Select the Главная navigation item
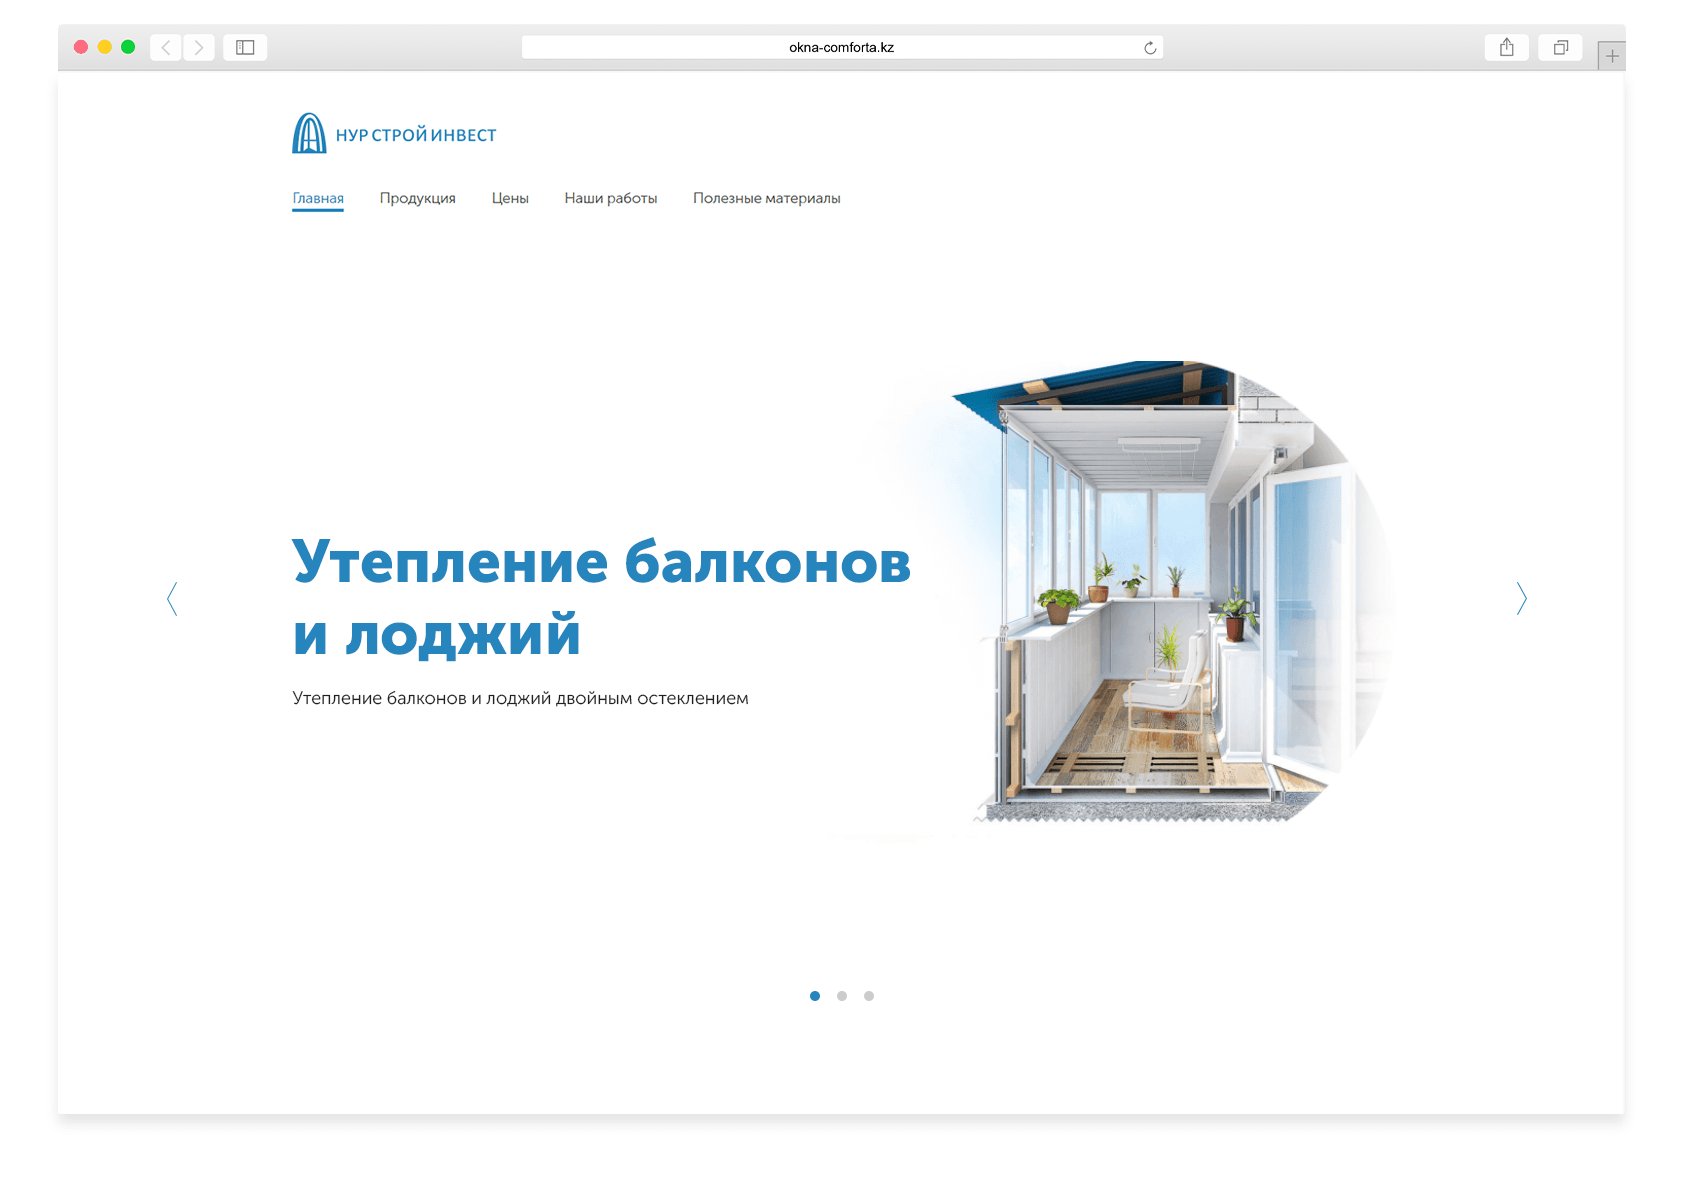Screen dimensions: 1682x1180 [x=317, y=198]
